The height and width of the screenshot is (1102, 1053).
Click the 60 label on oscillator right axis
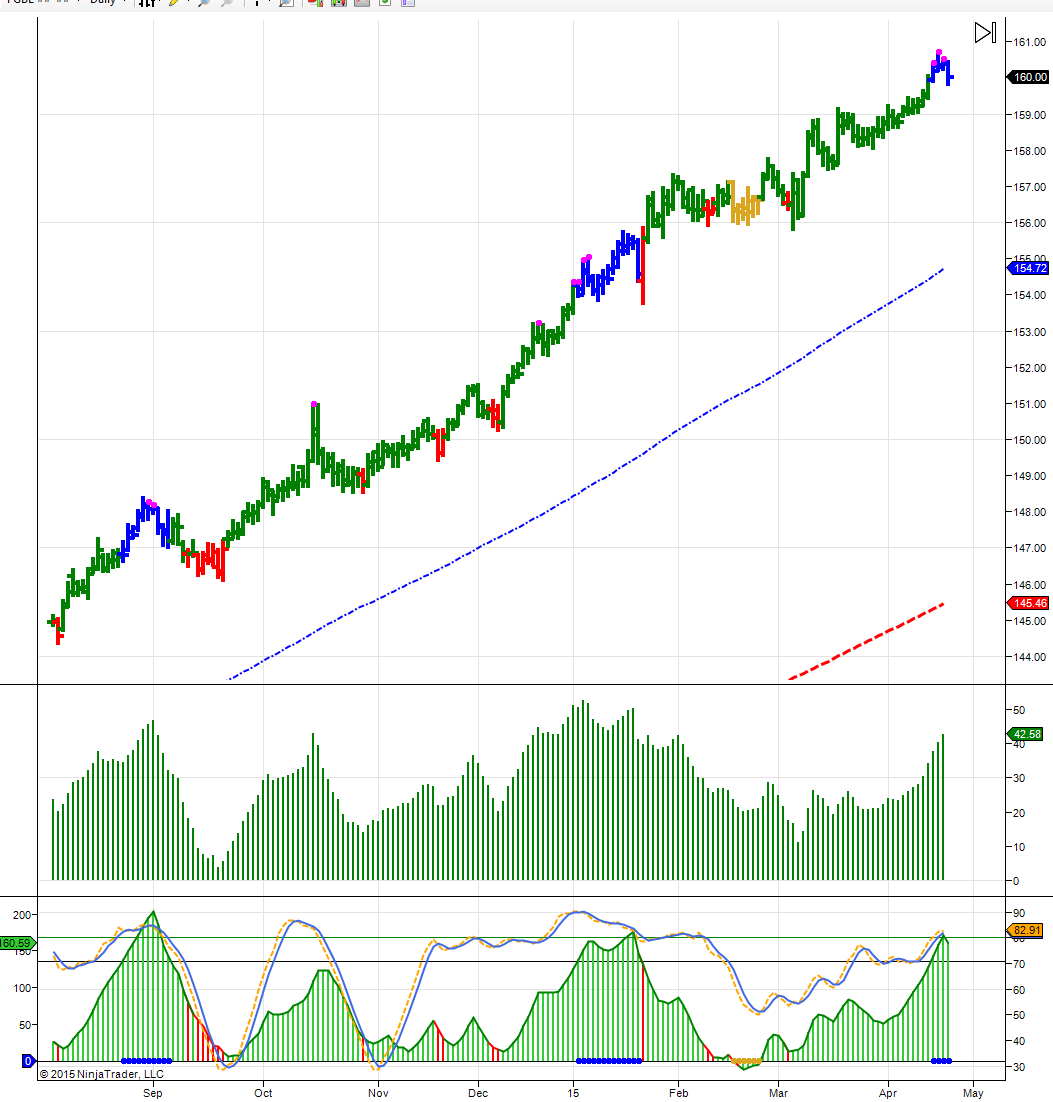tap(1019, 990)
